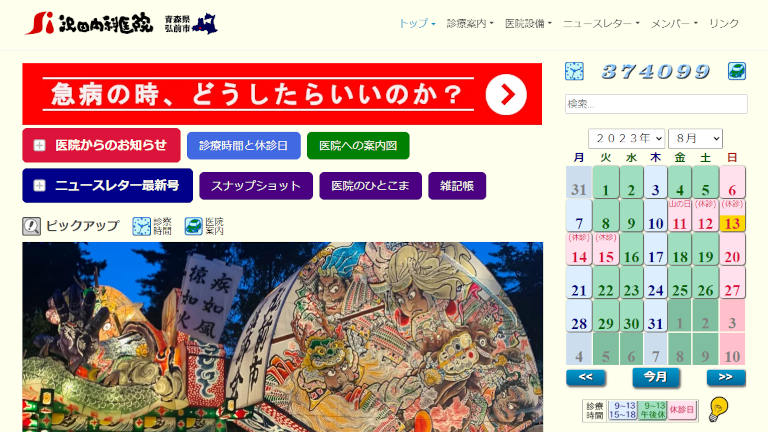Open the 医院のひとこま button
Viewport: 768px width, 432px height.
(x=370, y=186)
